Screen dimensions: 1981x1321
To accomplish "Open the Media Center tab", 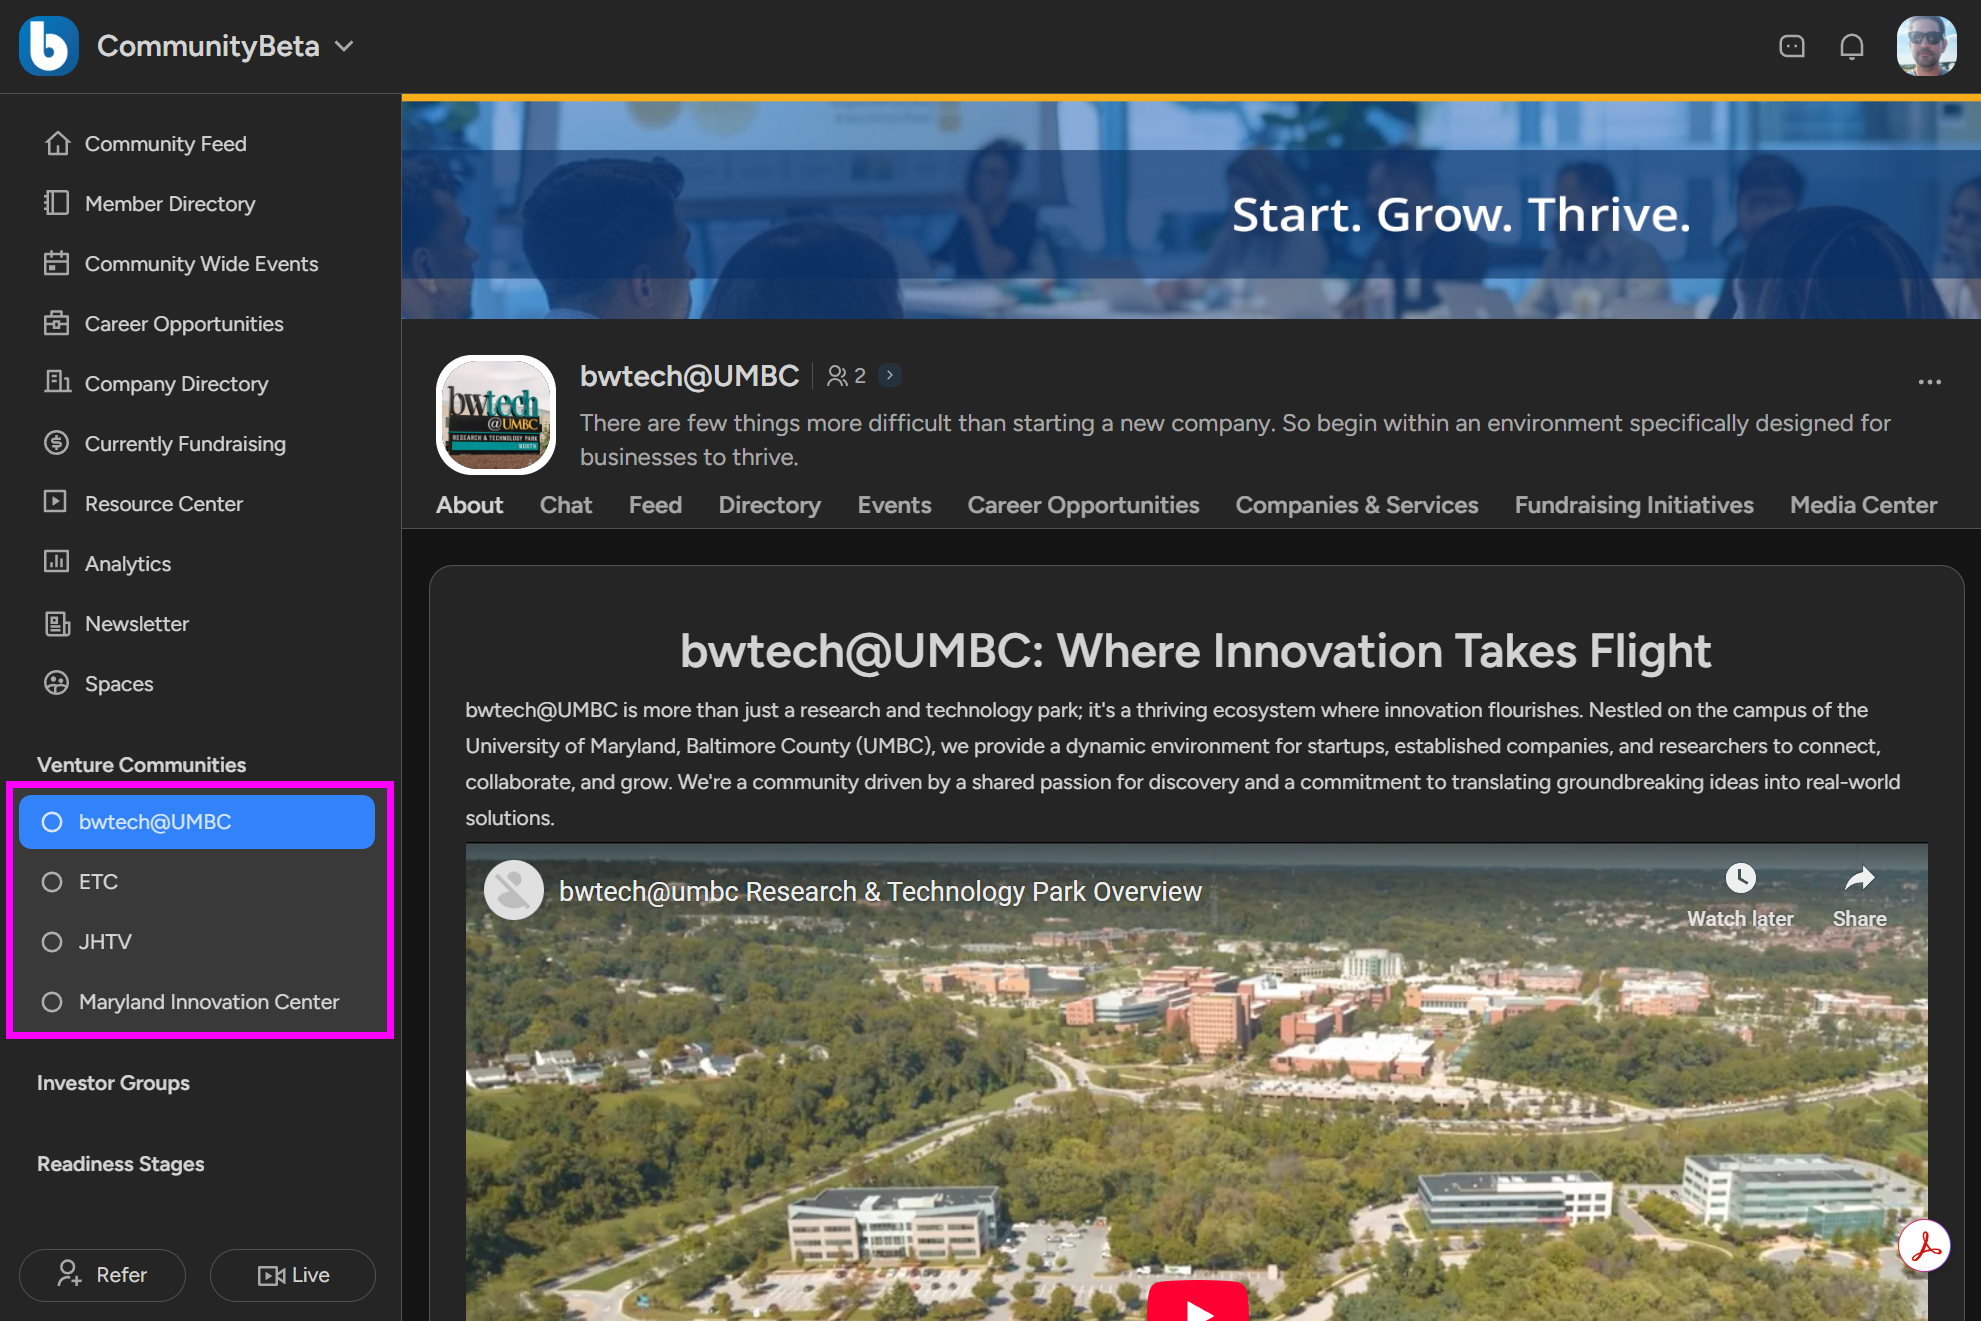I will [1863, 505].
